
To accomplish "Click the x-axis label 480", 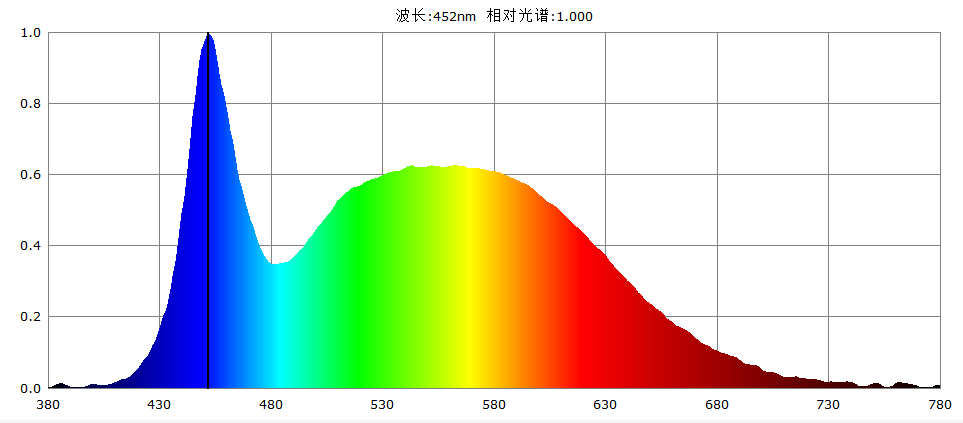I will [271, 405].
